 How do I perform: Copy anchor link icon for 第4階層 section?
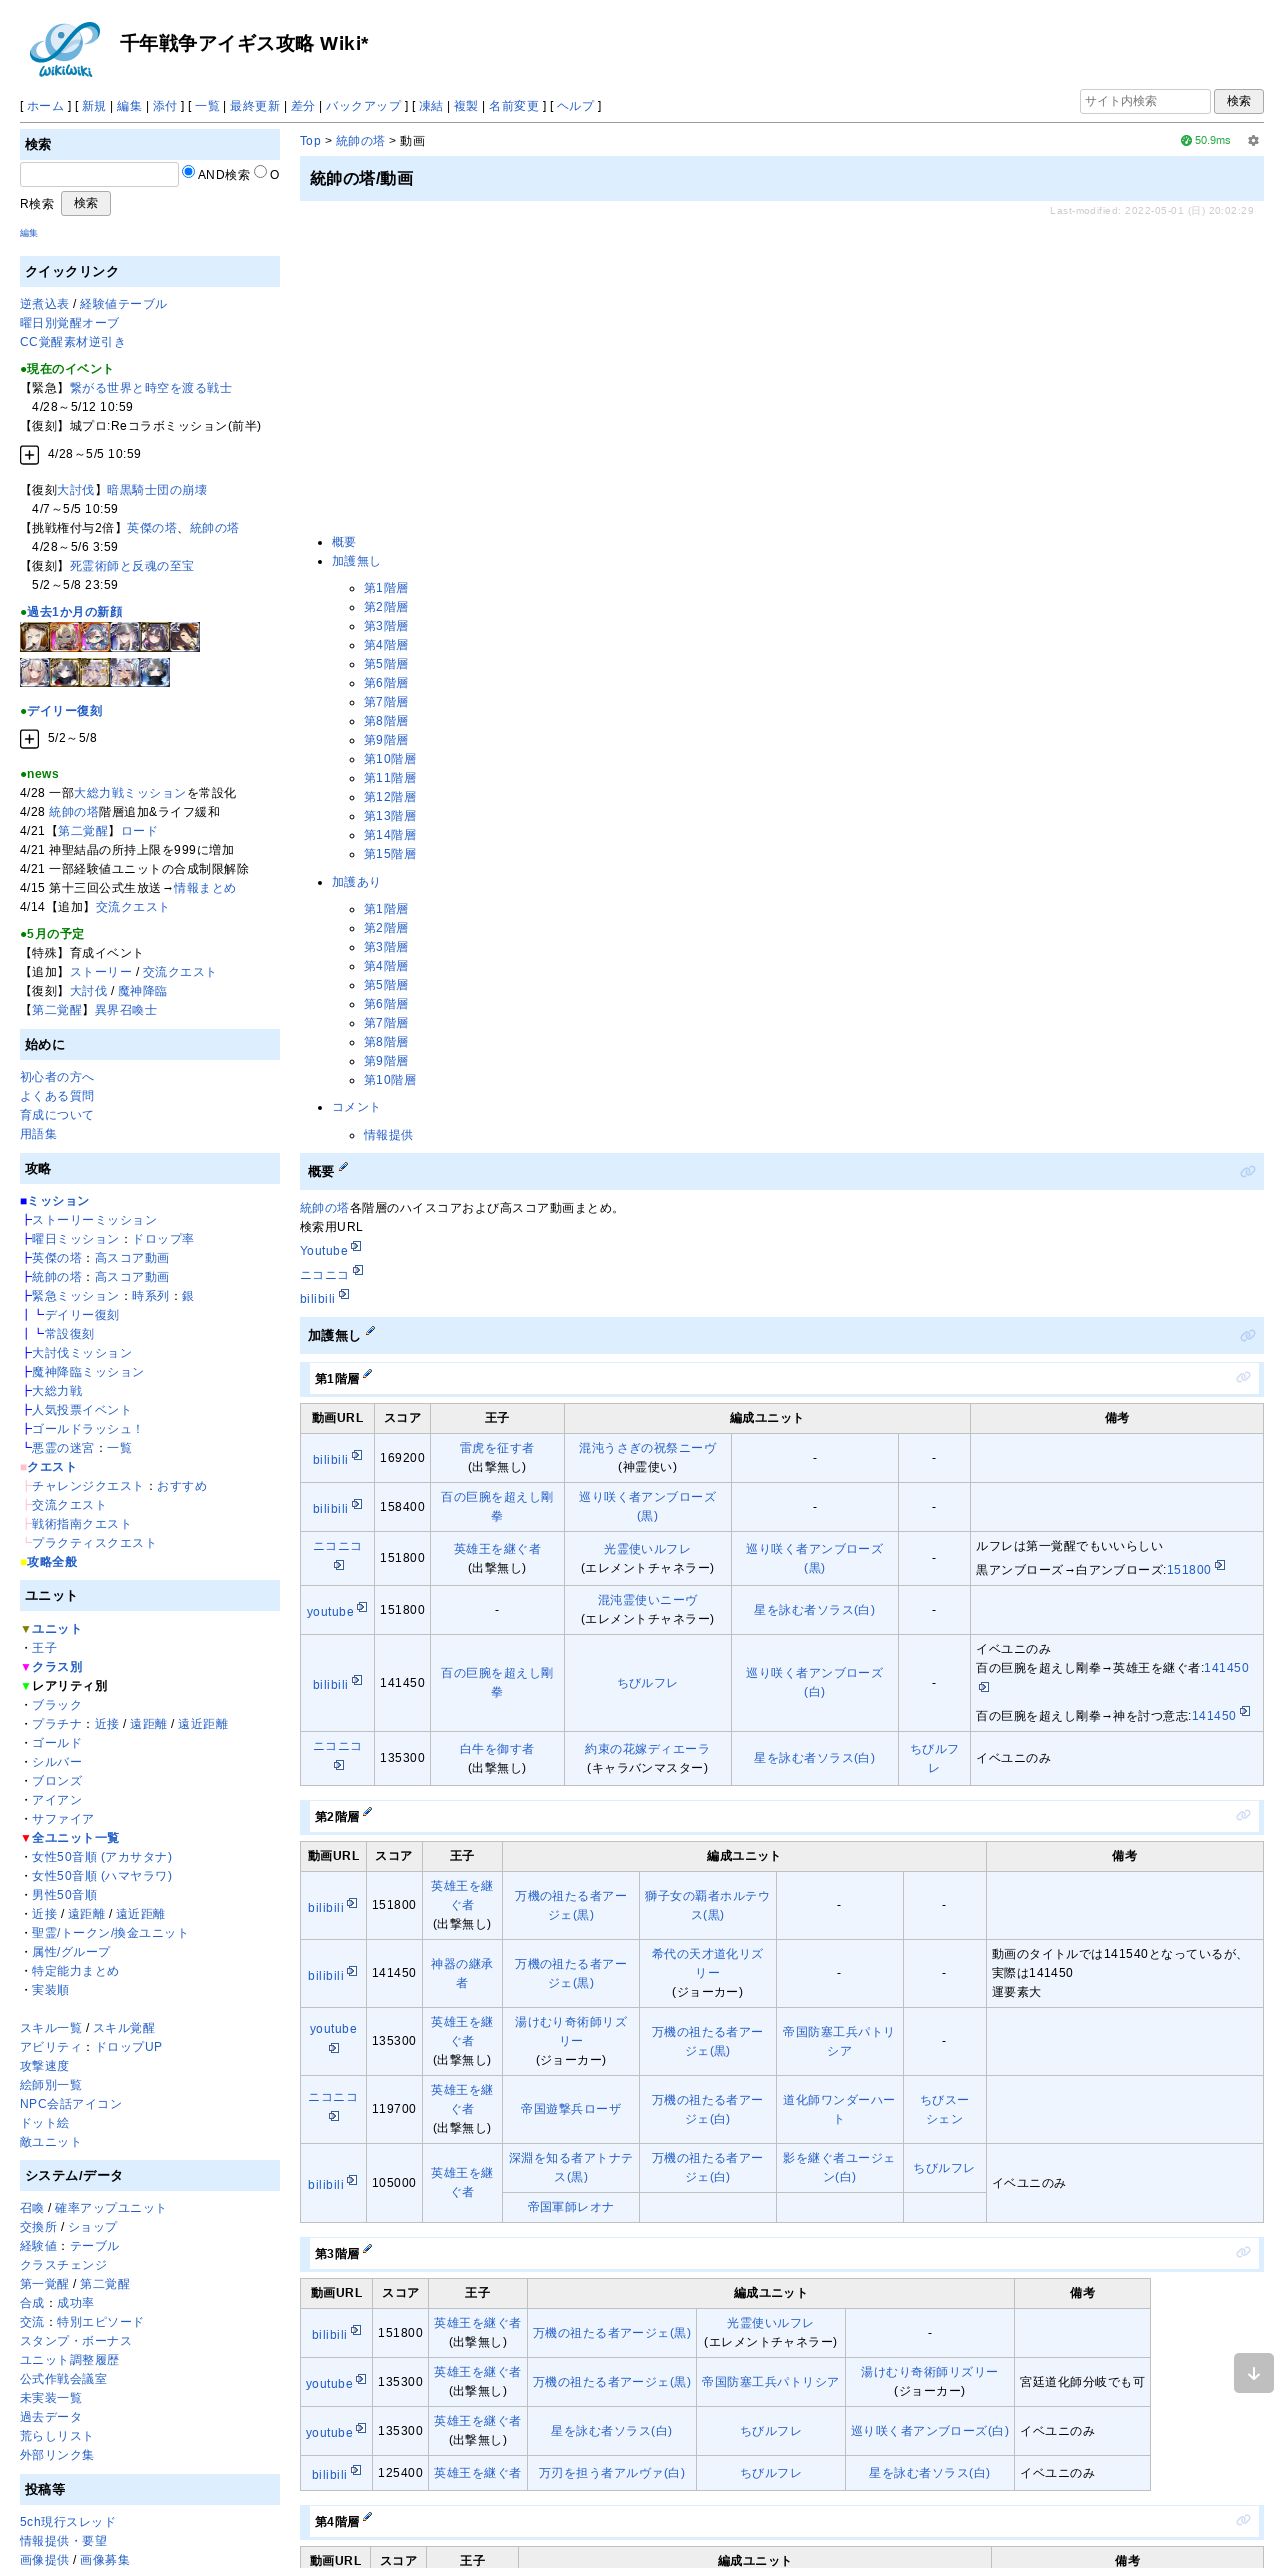pyautogui.click(x=1243, y=2520)
